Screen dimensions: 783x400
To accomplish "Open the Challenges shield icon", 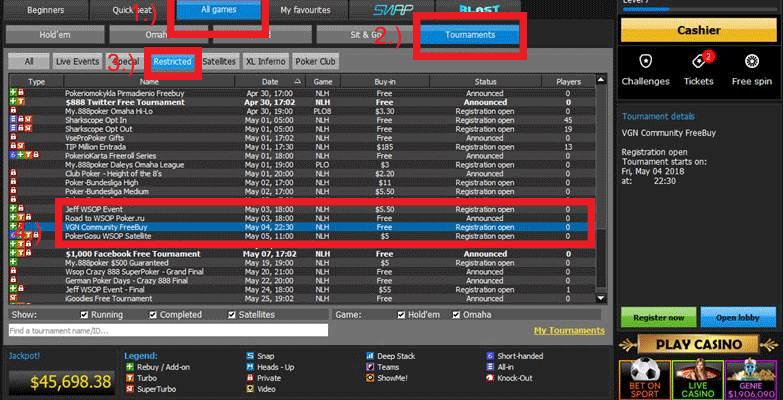I will [645, 61].
